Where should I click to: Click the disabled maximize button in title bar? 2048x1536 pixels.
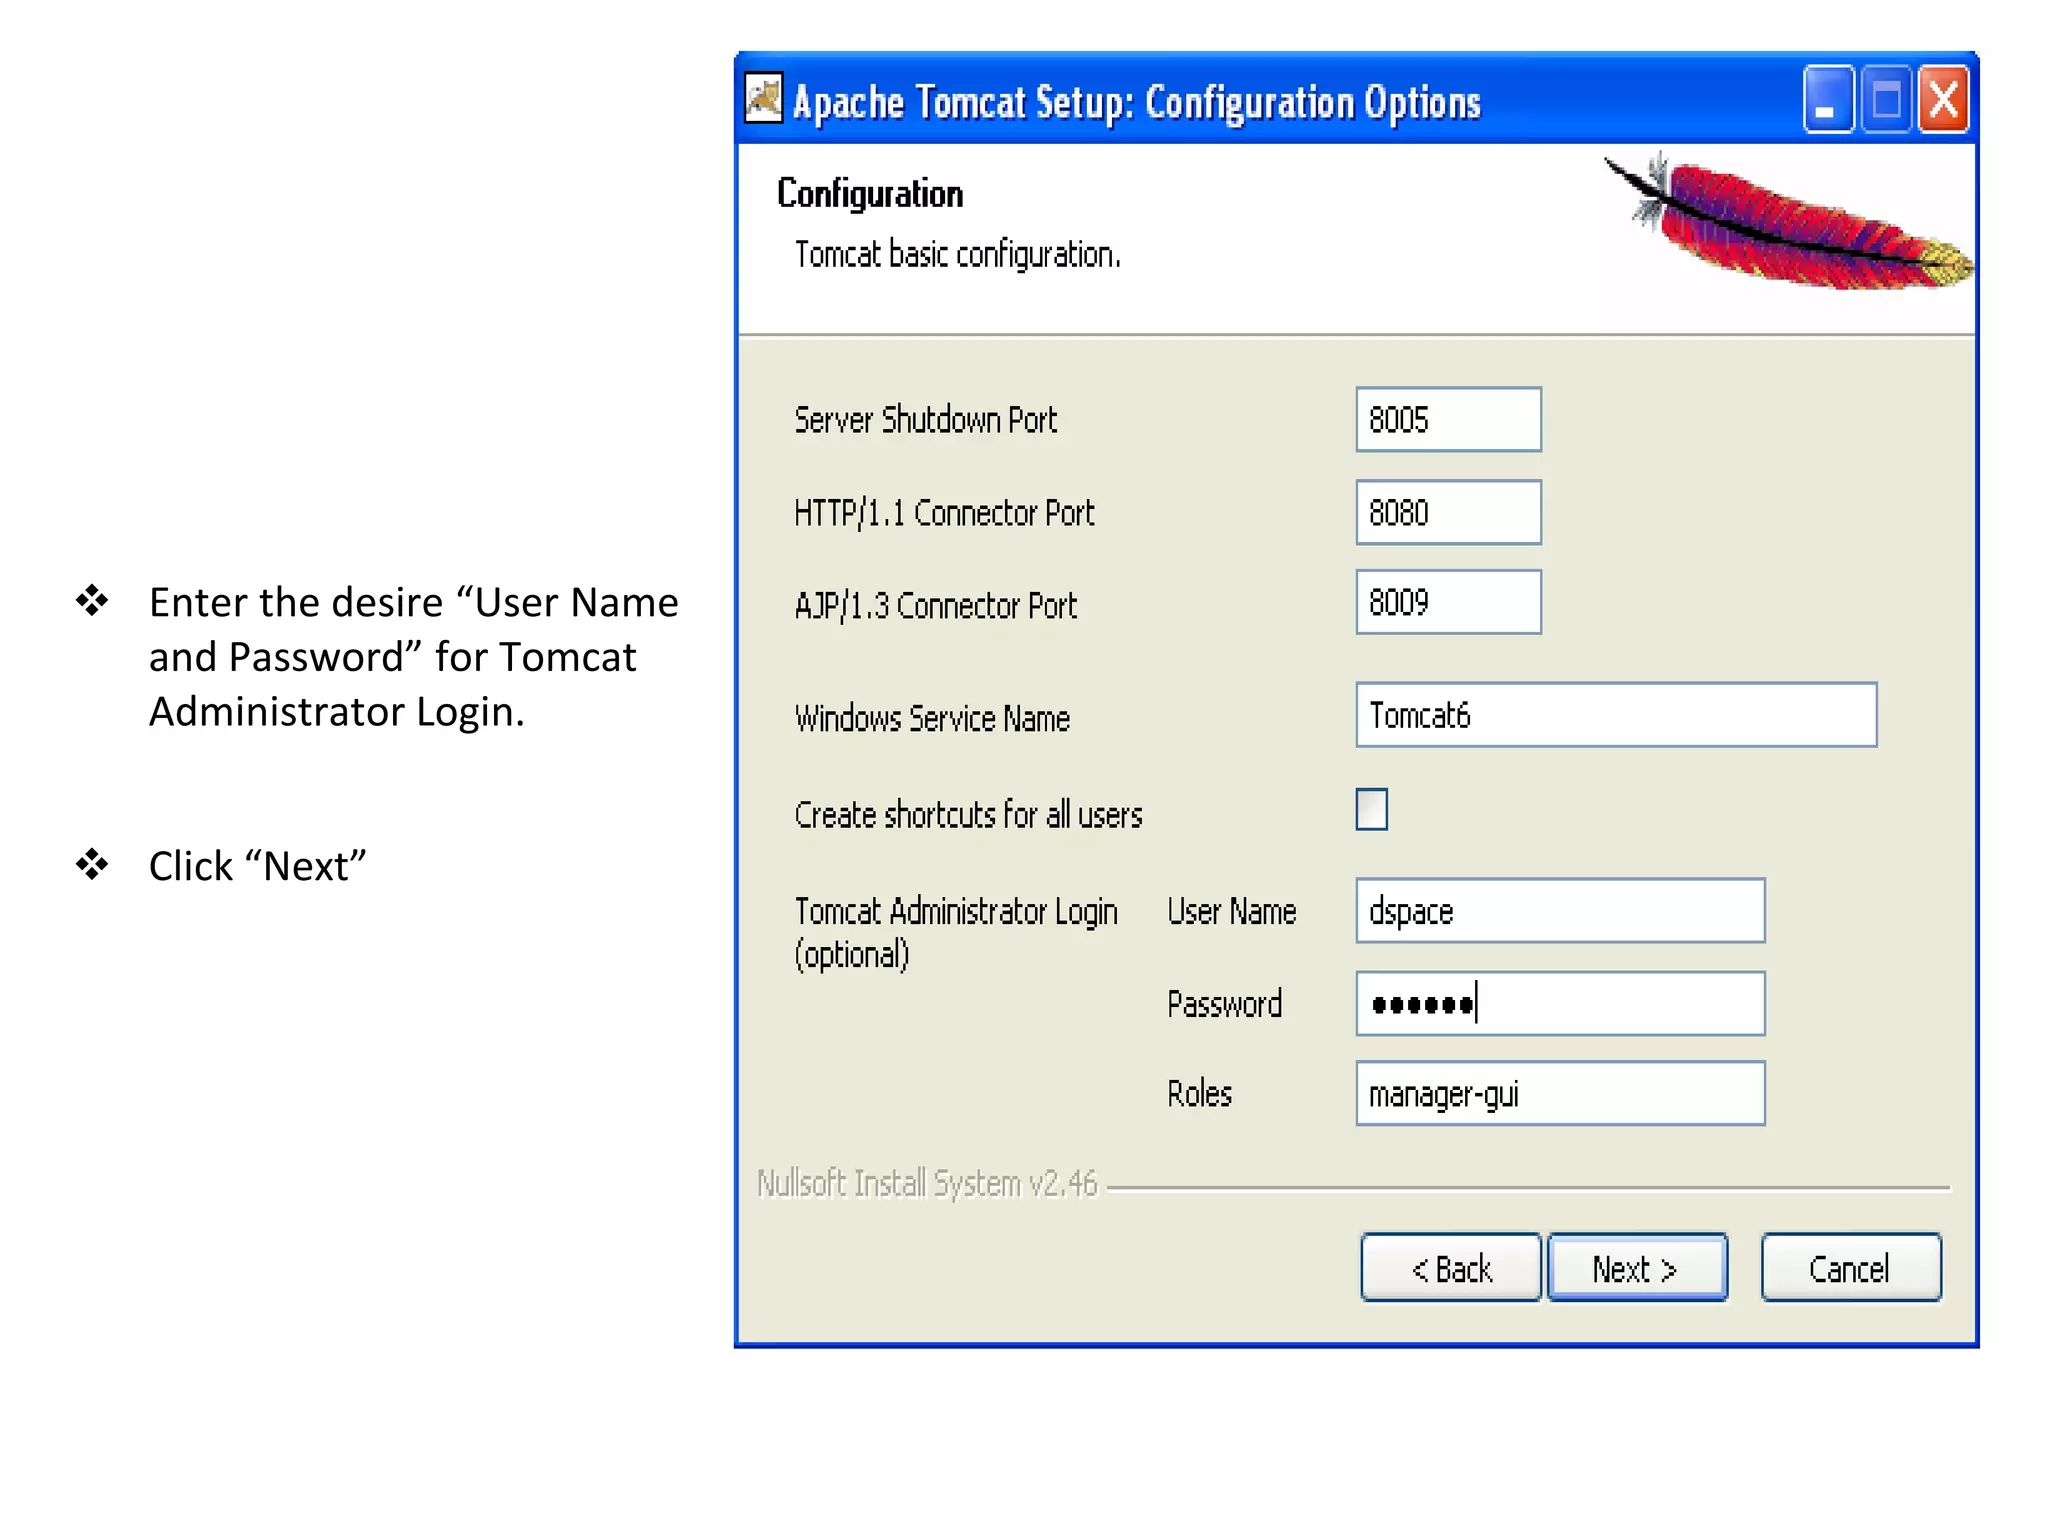[x=1886, y=99]
